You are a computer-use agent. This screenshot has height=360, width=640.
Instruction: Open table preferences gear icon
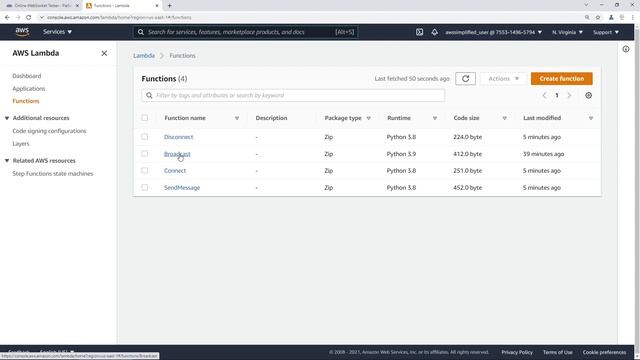click(588, 95)
